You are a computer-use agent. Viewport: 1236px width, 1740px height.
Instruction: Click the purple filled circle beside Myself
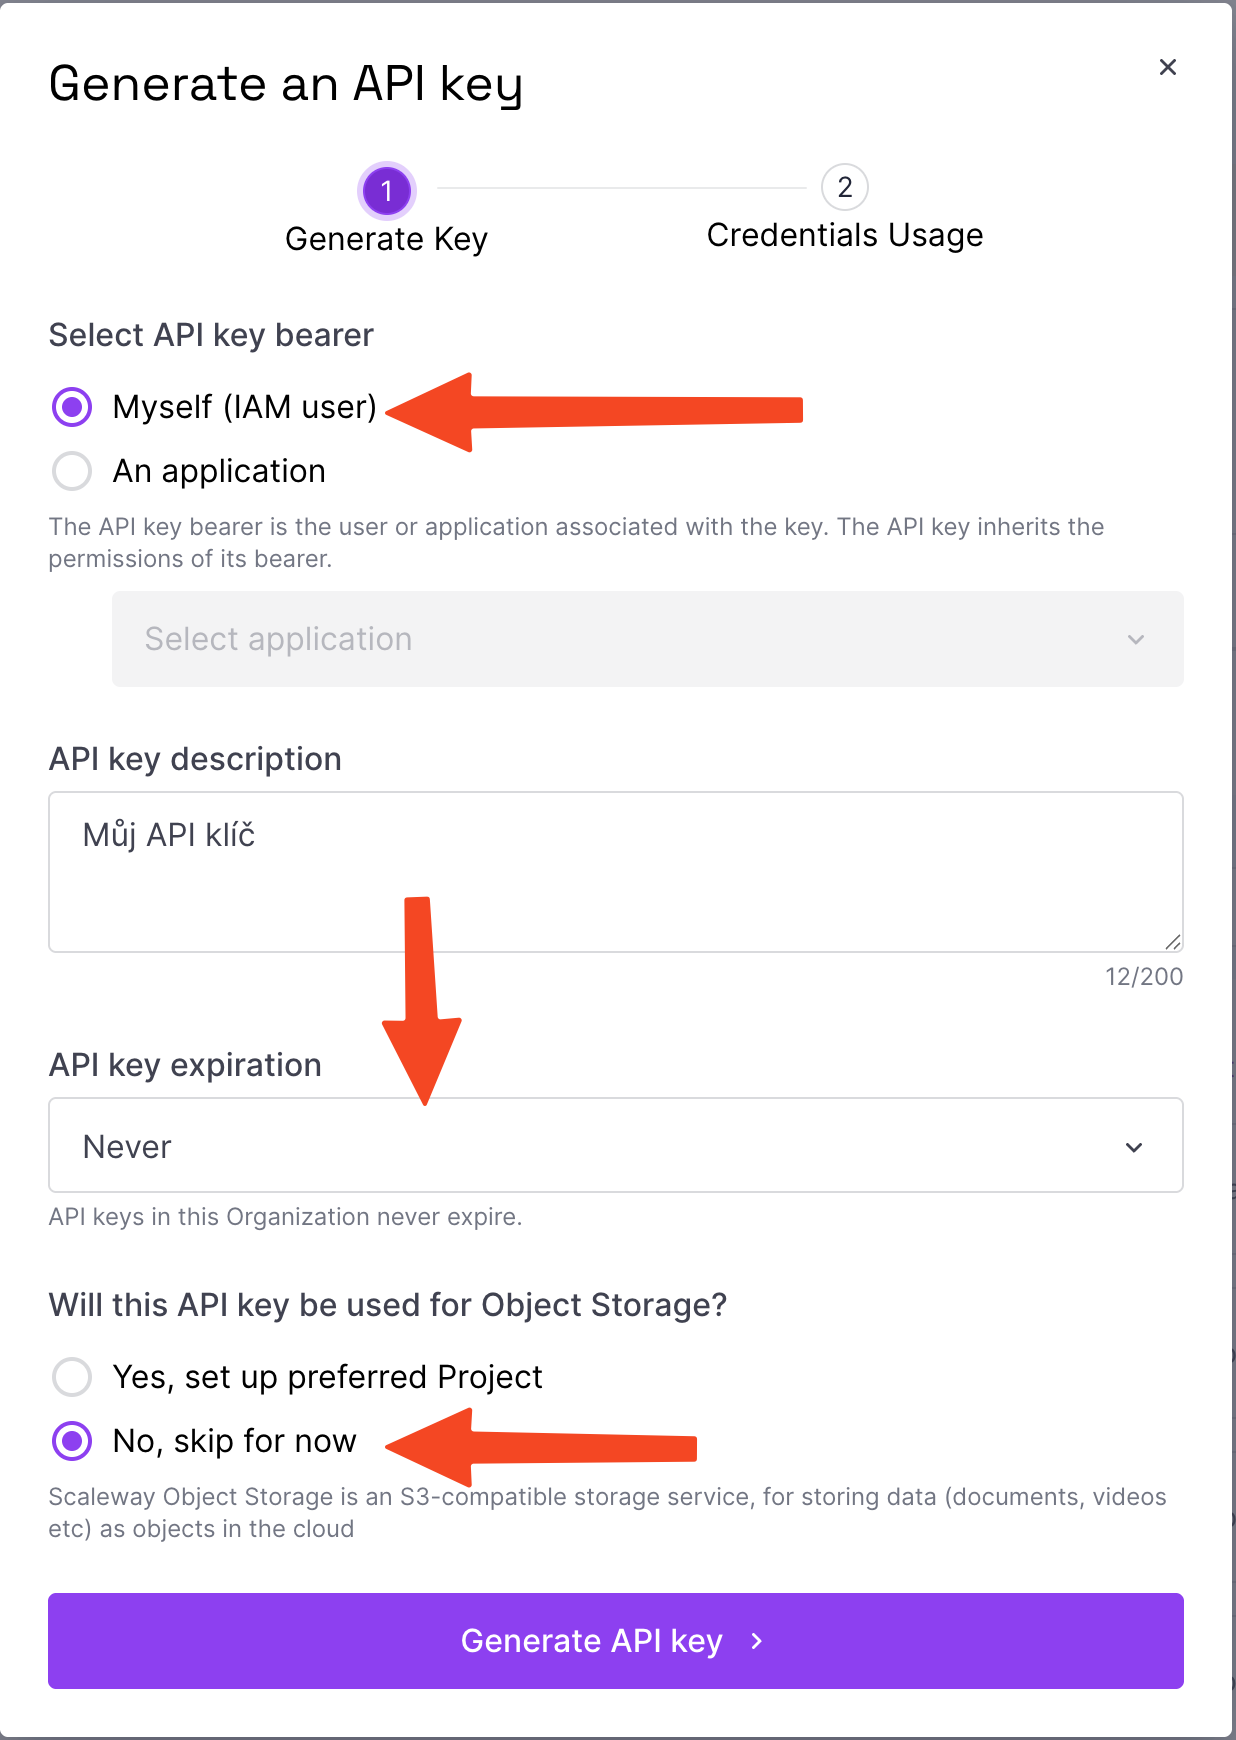(x=71, y=407)
